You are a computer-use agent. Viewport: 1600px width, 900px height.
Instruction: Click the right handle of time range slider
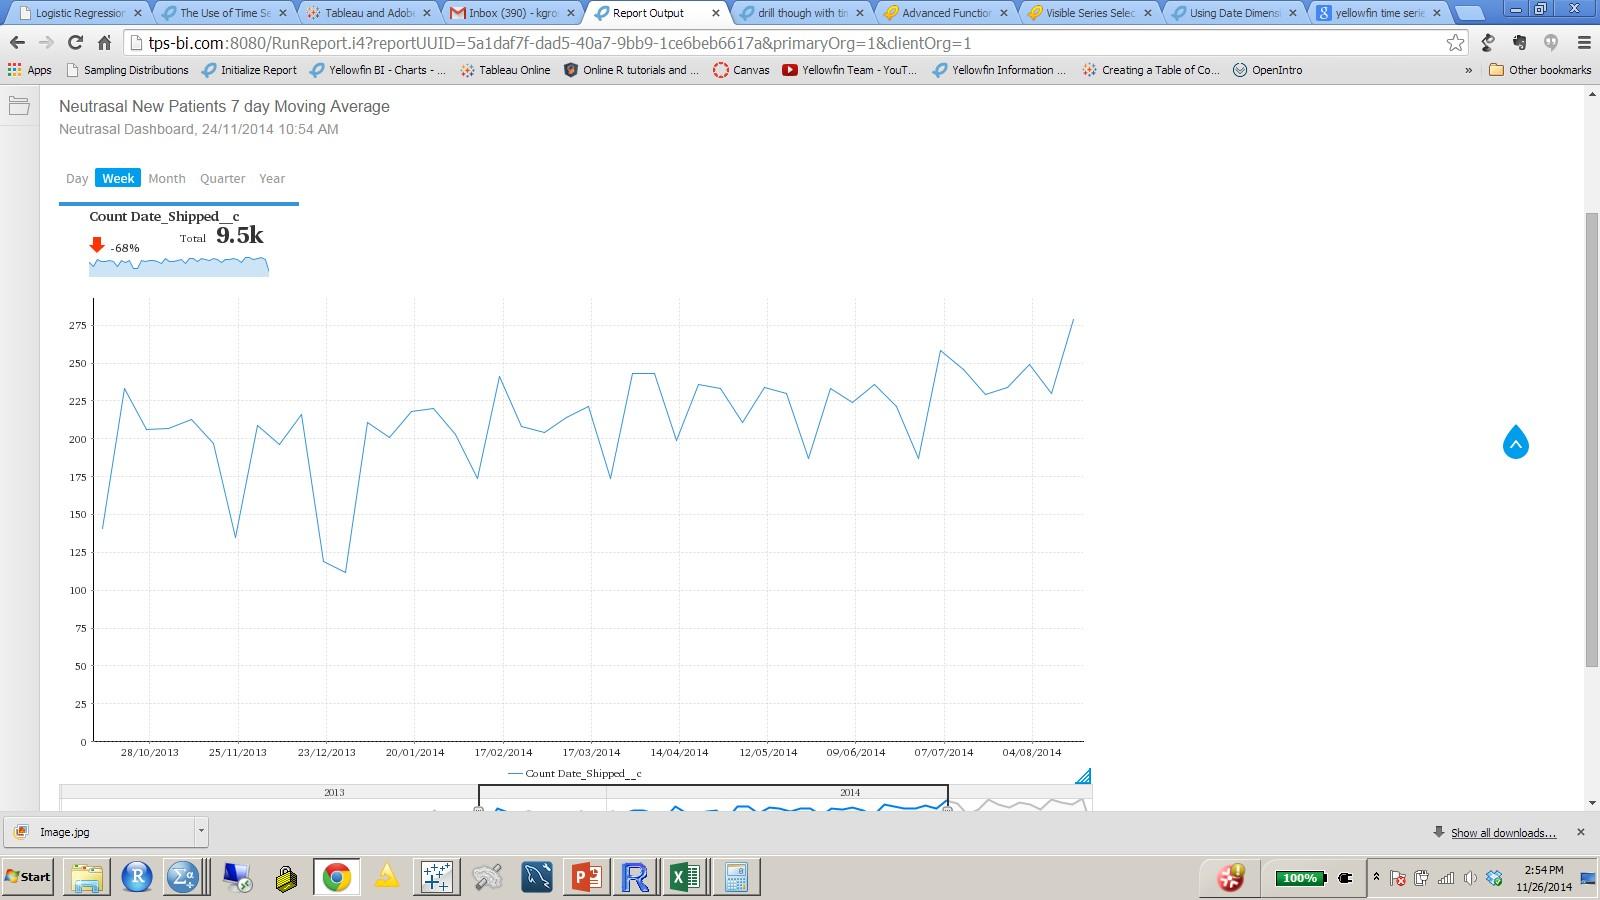(948, 808)
